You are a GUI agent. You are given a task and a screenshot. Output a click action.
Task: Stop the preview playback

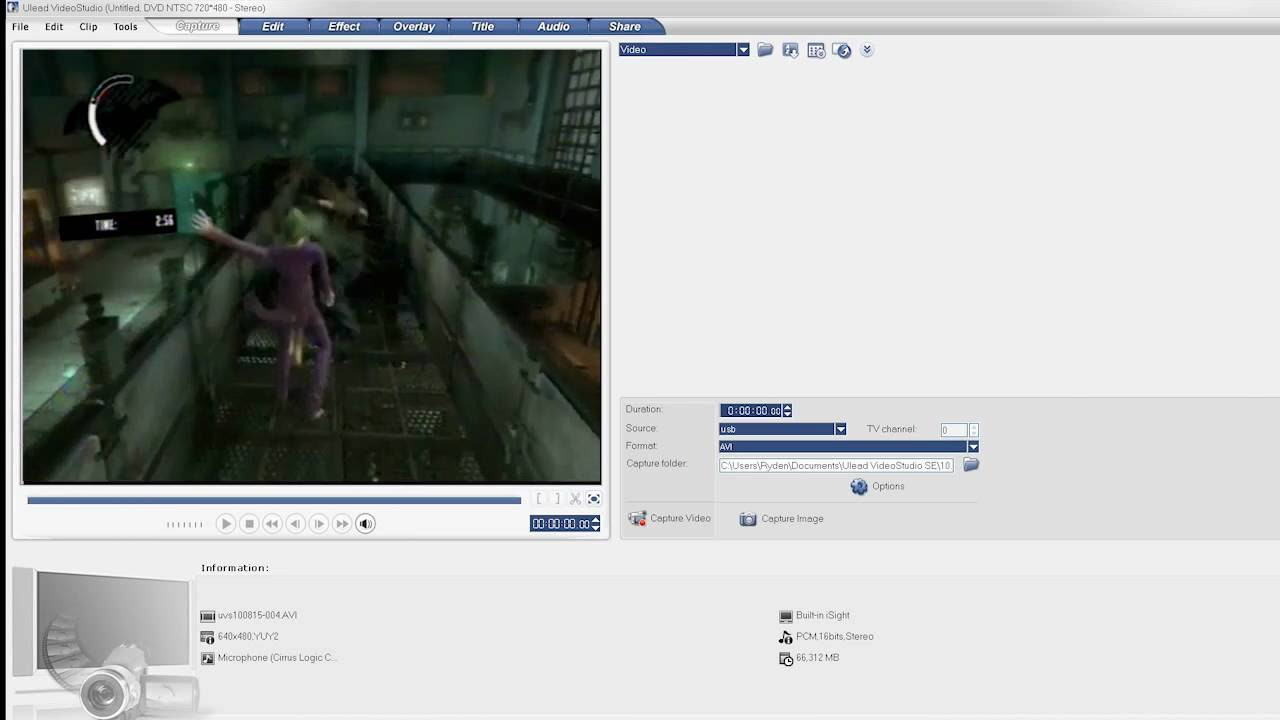point(249,523)
